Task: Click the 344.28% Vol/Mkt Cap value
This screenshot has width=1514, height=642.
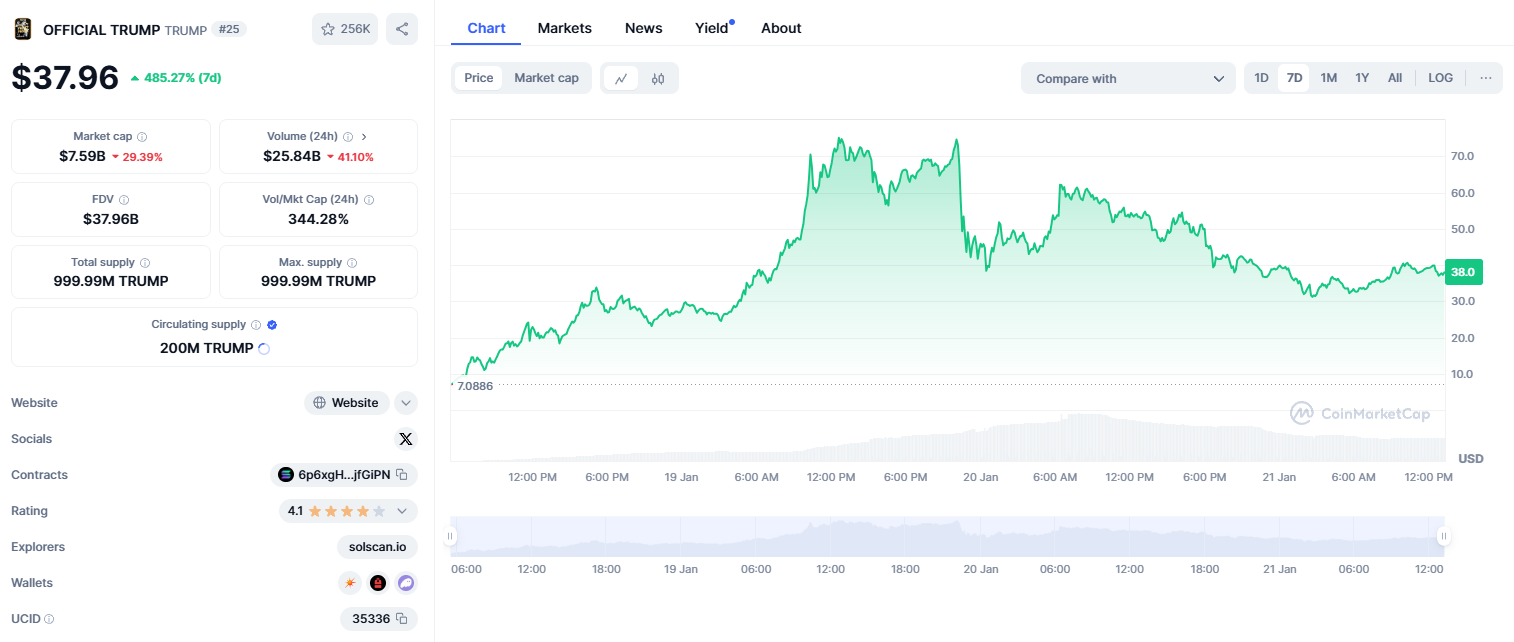Action: (319, 219)
